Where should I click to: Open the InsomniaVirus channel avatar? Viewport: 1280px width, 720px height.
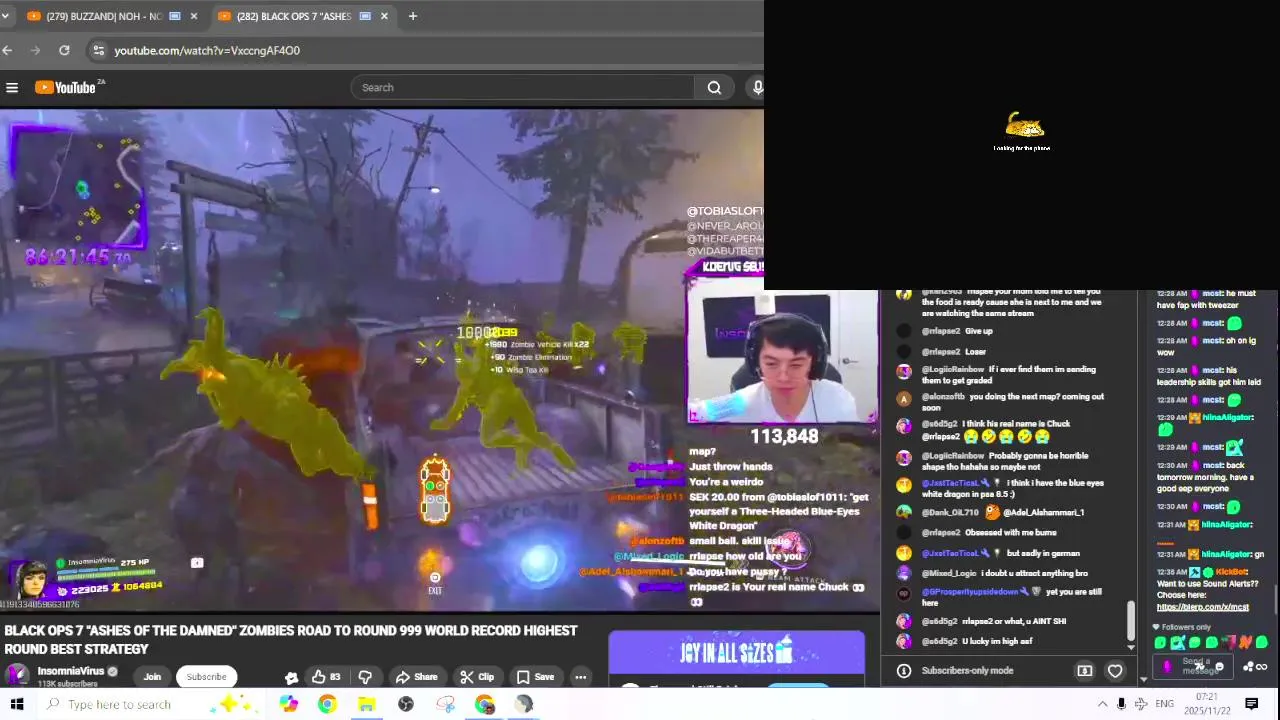pyautogui.click(x=17, y=675)
